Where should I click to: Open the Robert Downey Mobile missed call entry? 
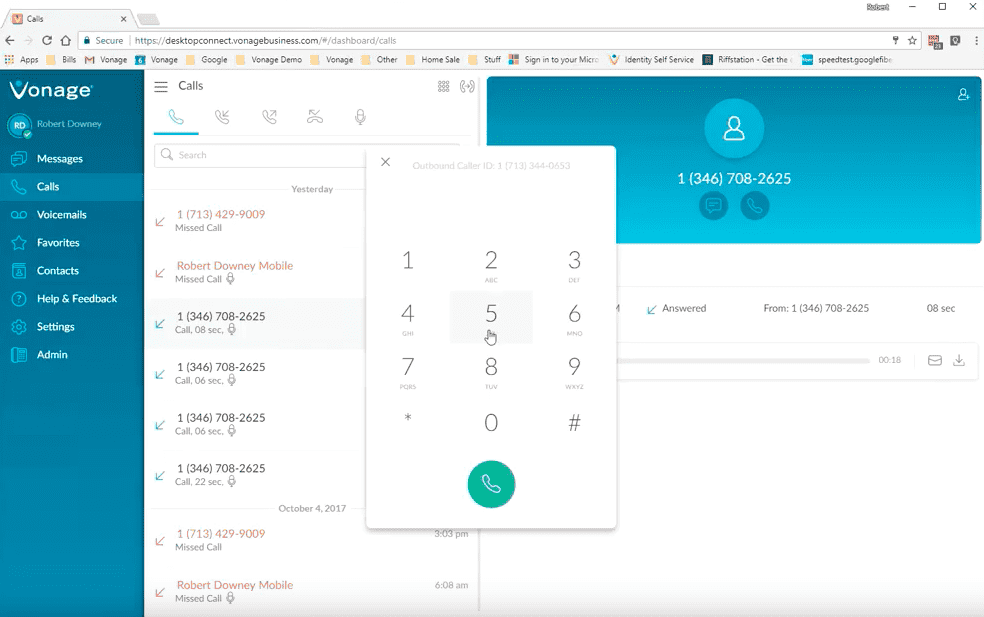pyautogui.click(x=234, y=272)
